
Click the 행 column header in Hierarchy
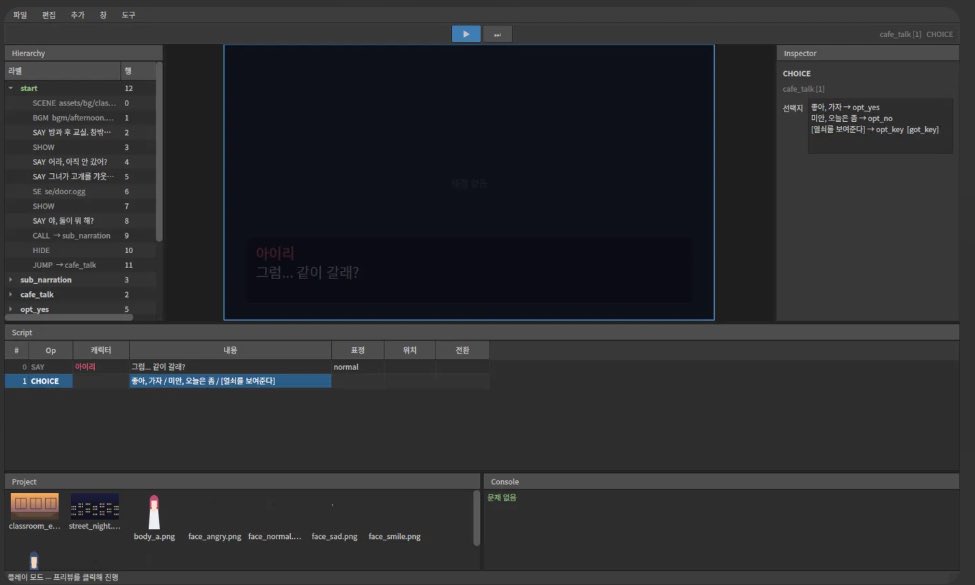[138, 71]
